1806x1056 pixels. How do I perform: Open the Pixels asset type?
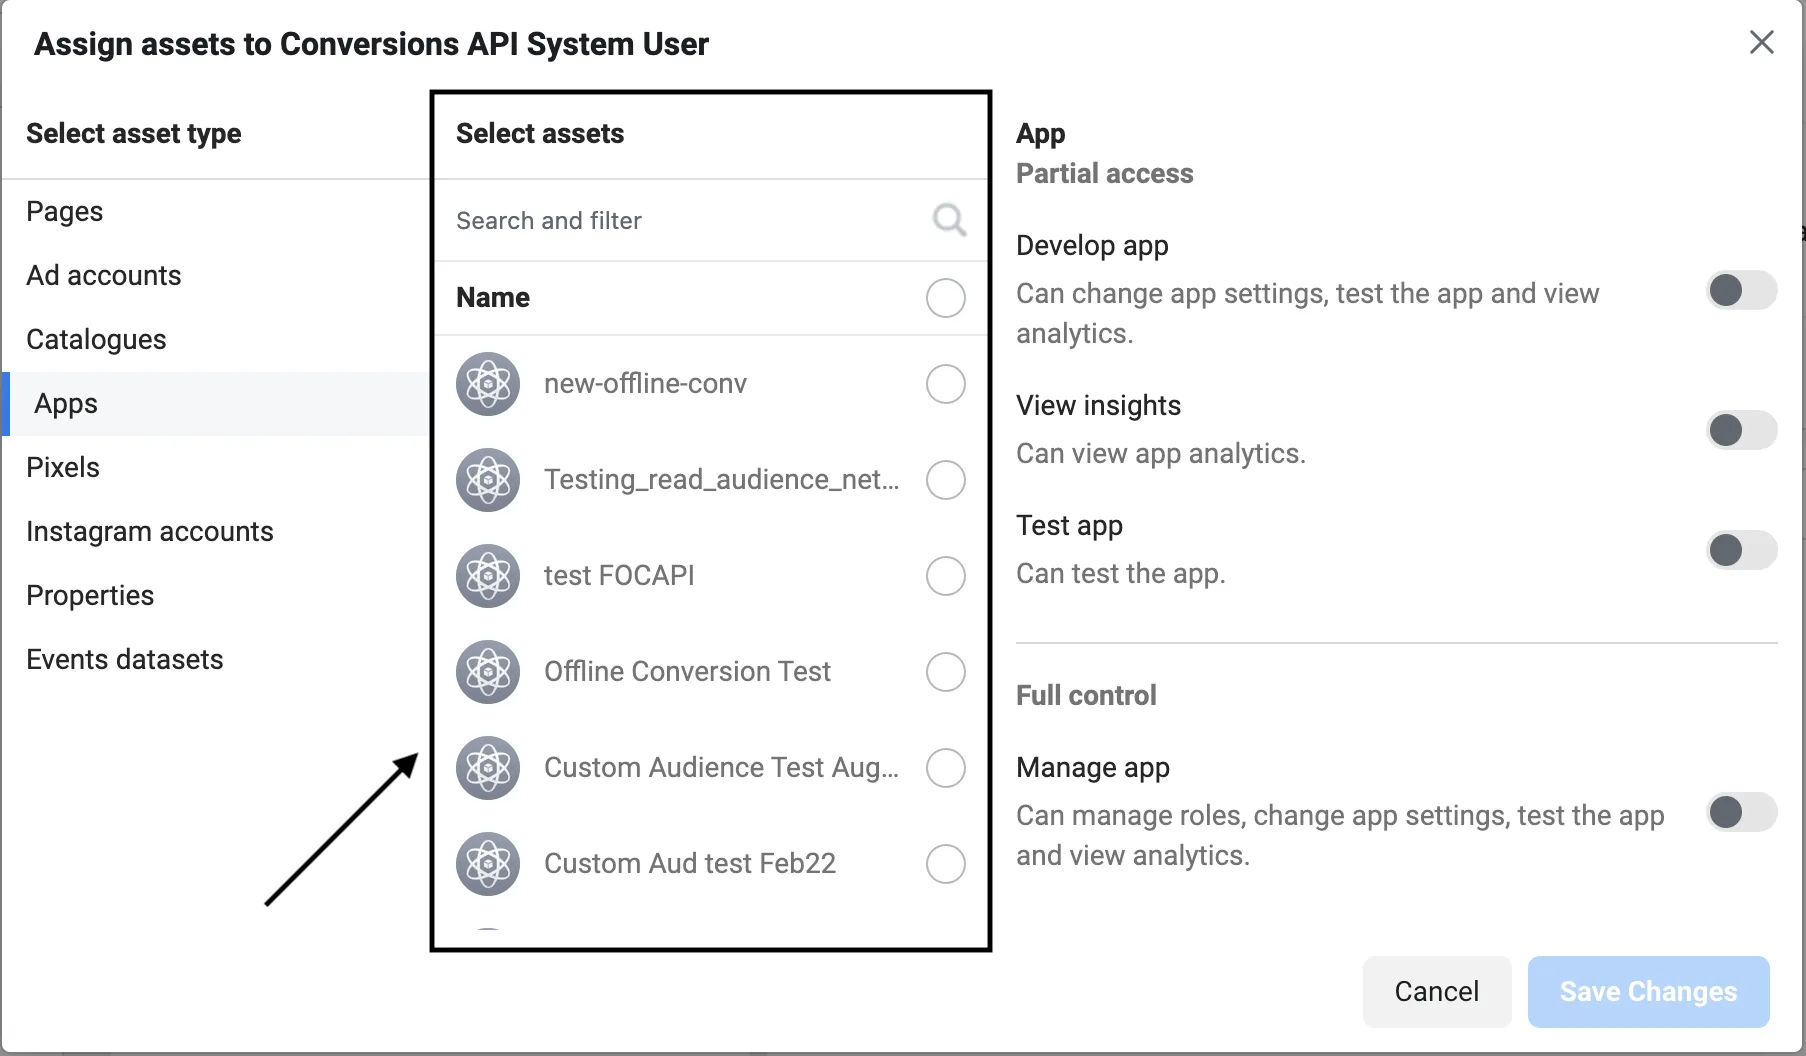point(215,468)
